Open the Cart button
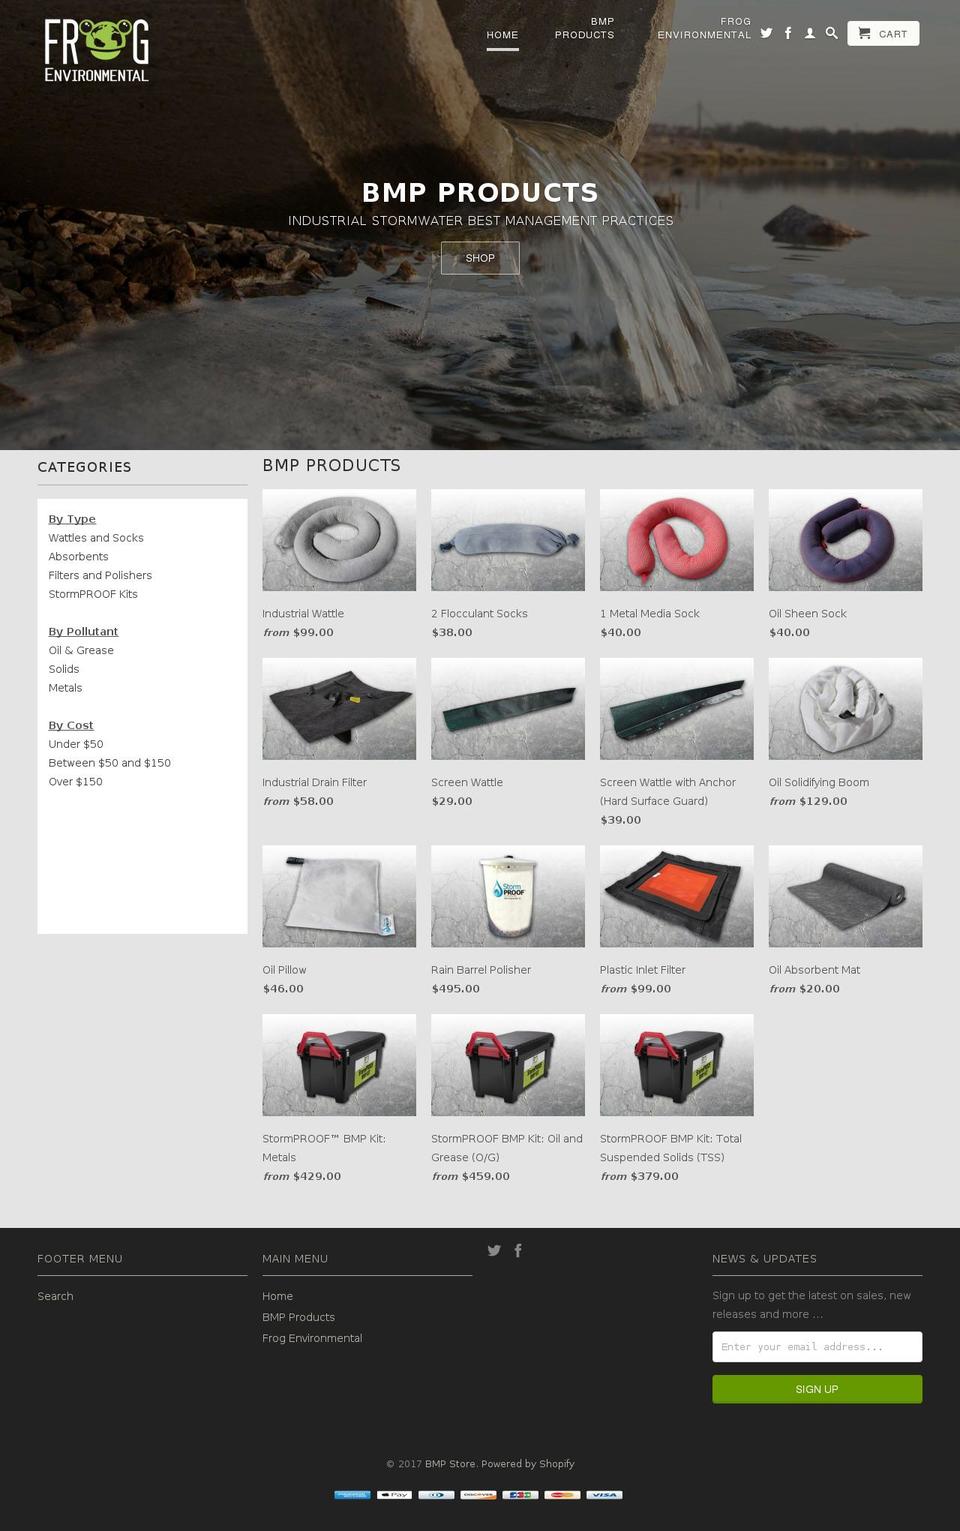This screenshot has width=960, height=1531. [883, 33]
